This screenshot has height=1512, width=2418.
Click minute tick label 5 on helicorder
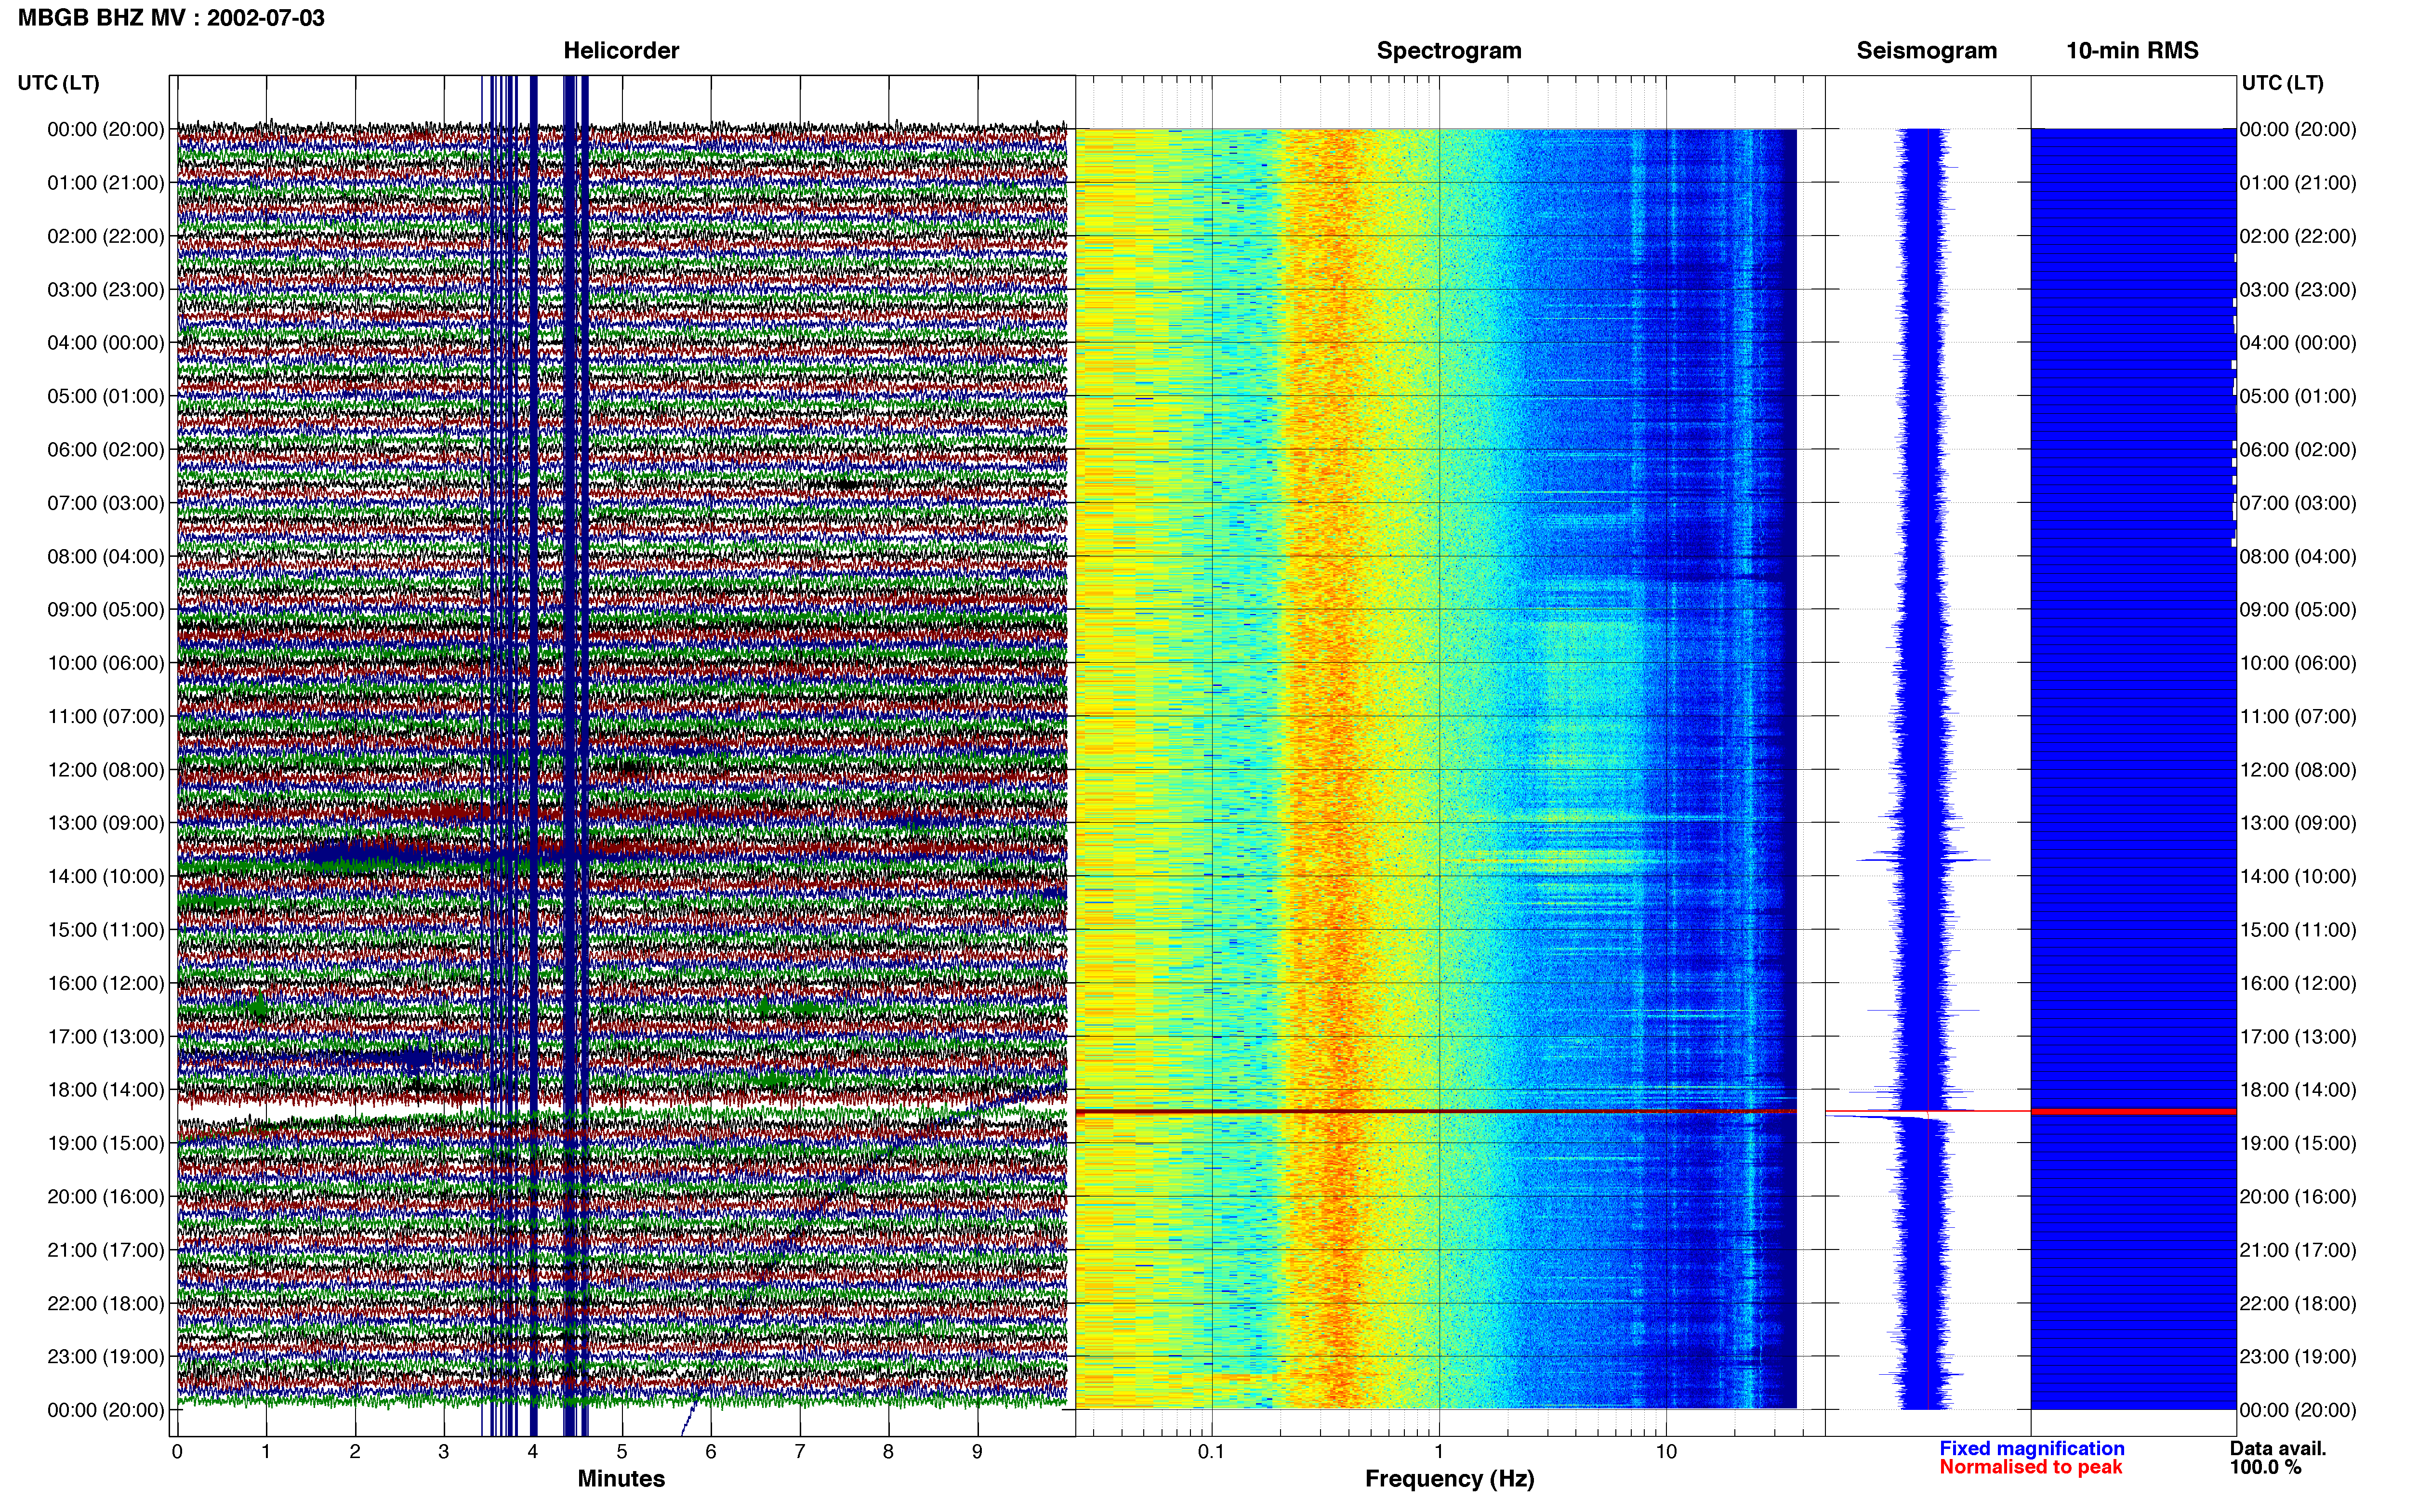click(x=622, y=1452)
